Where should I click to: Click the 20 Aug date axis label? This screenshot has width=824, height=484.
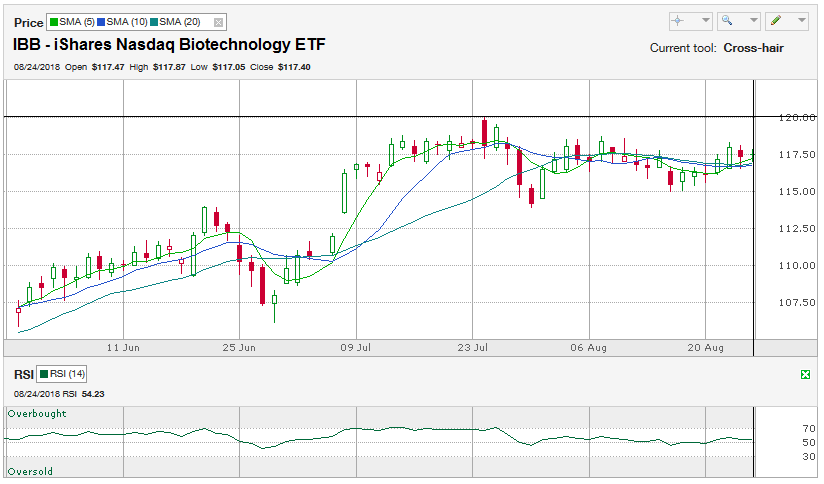705,348
